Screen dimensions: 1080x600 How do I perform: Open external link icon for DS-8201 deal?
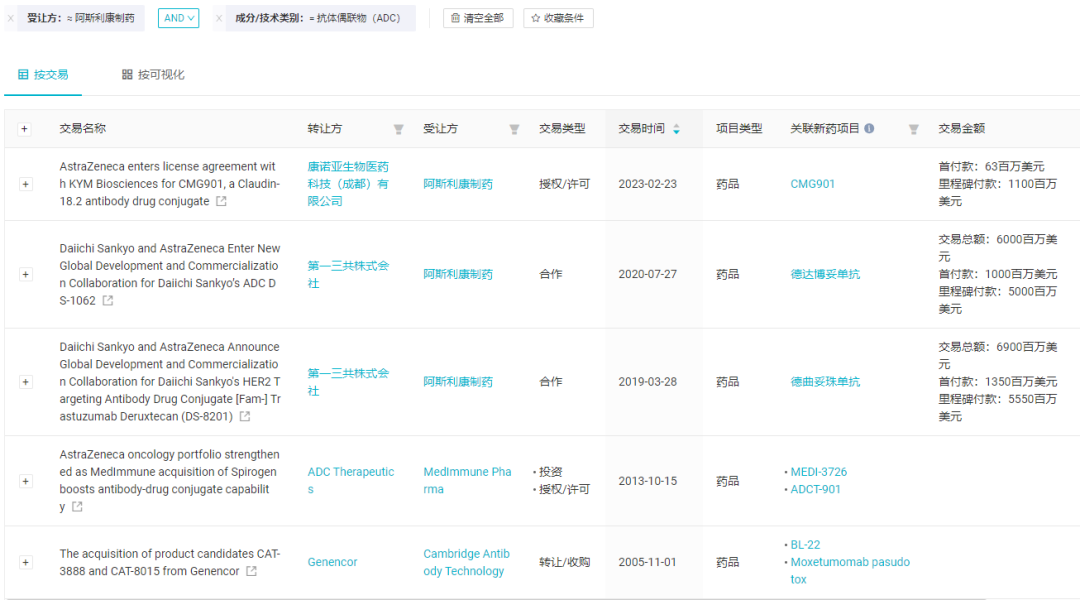pyautogui.click(x=245, y=416)
